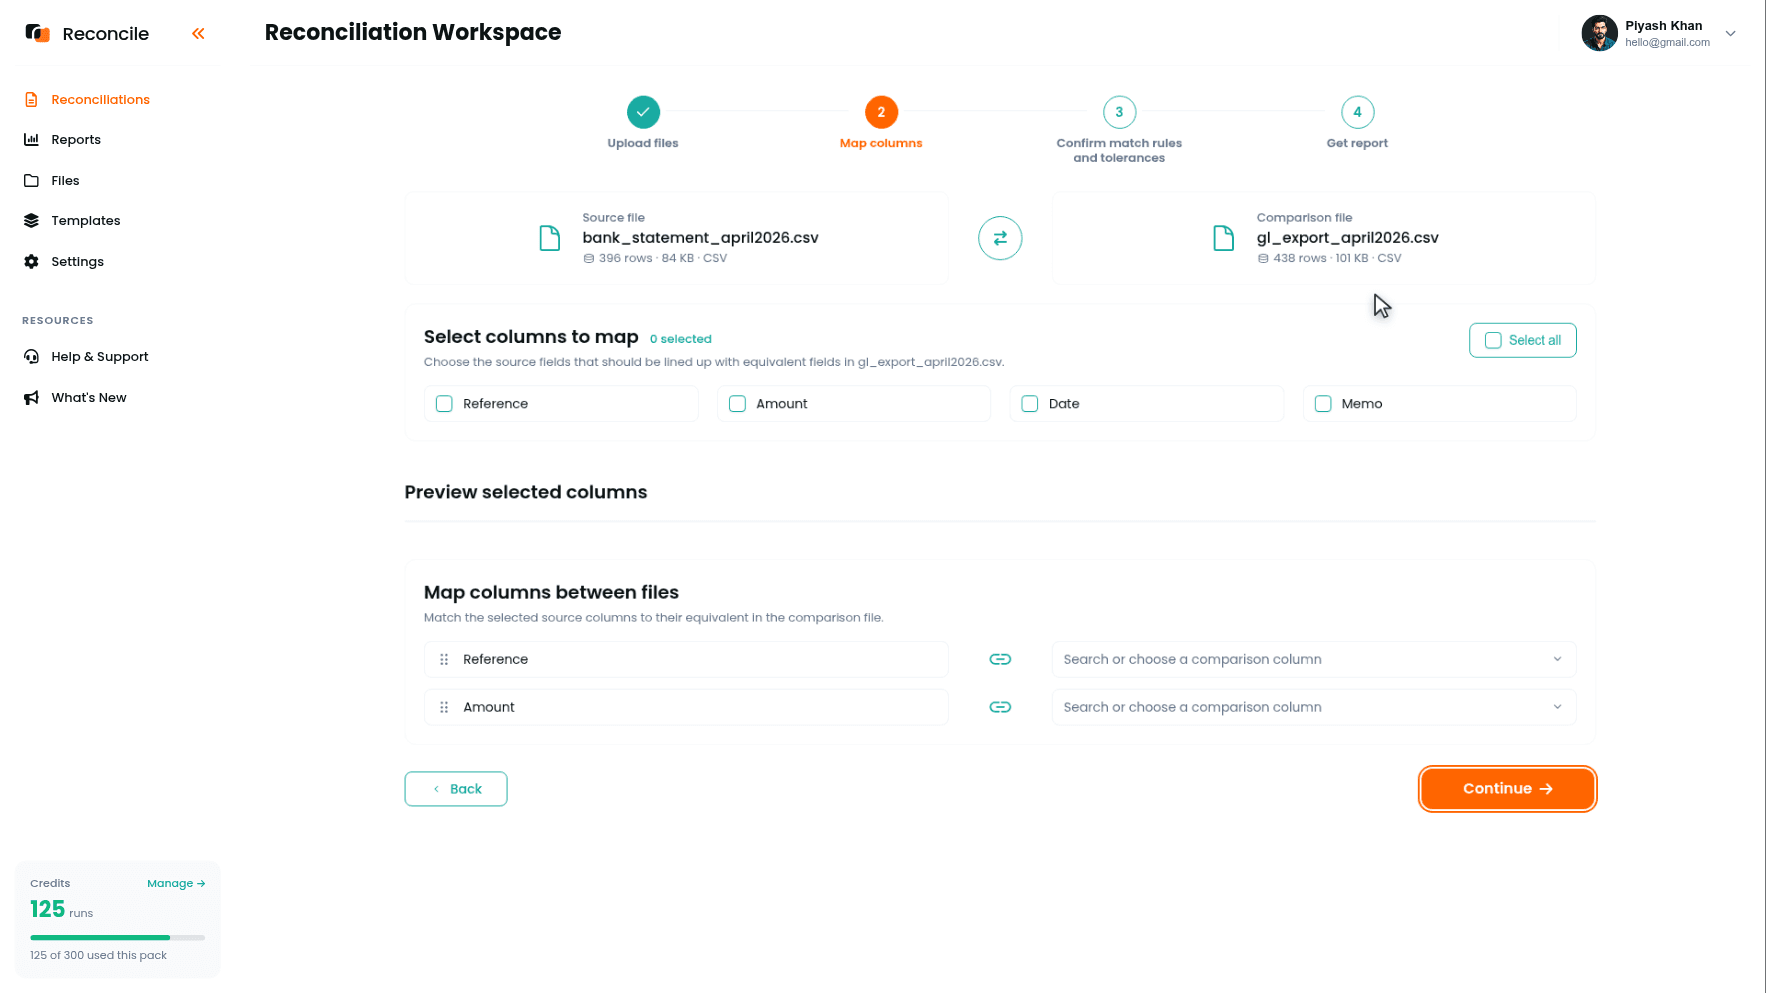The height and width of the screenshot is (993, 1766).
Task: Open comparison column dropdown for Reference
Action: pos(1314,659)
